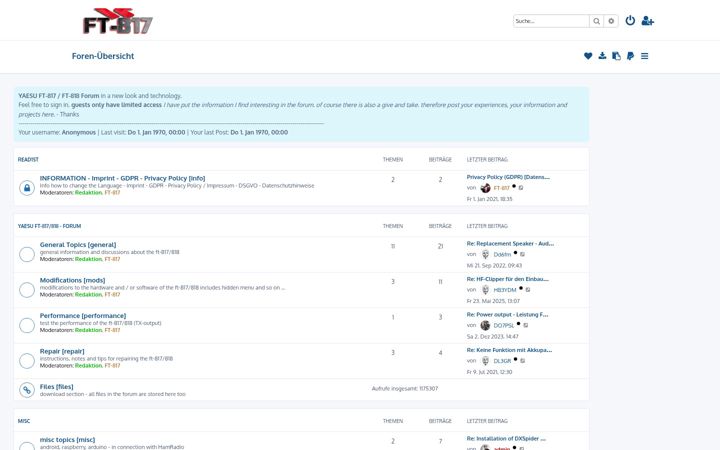
Task: Open misc topics [misc] forum
Action: (67, 440)
